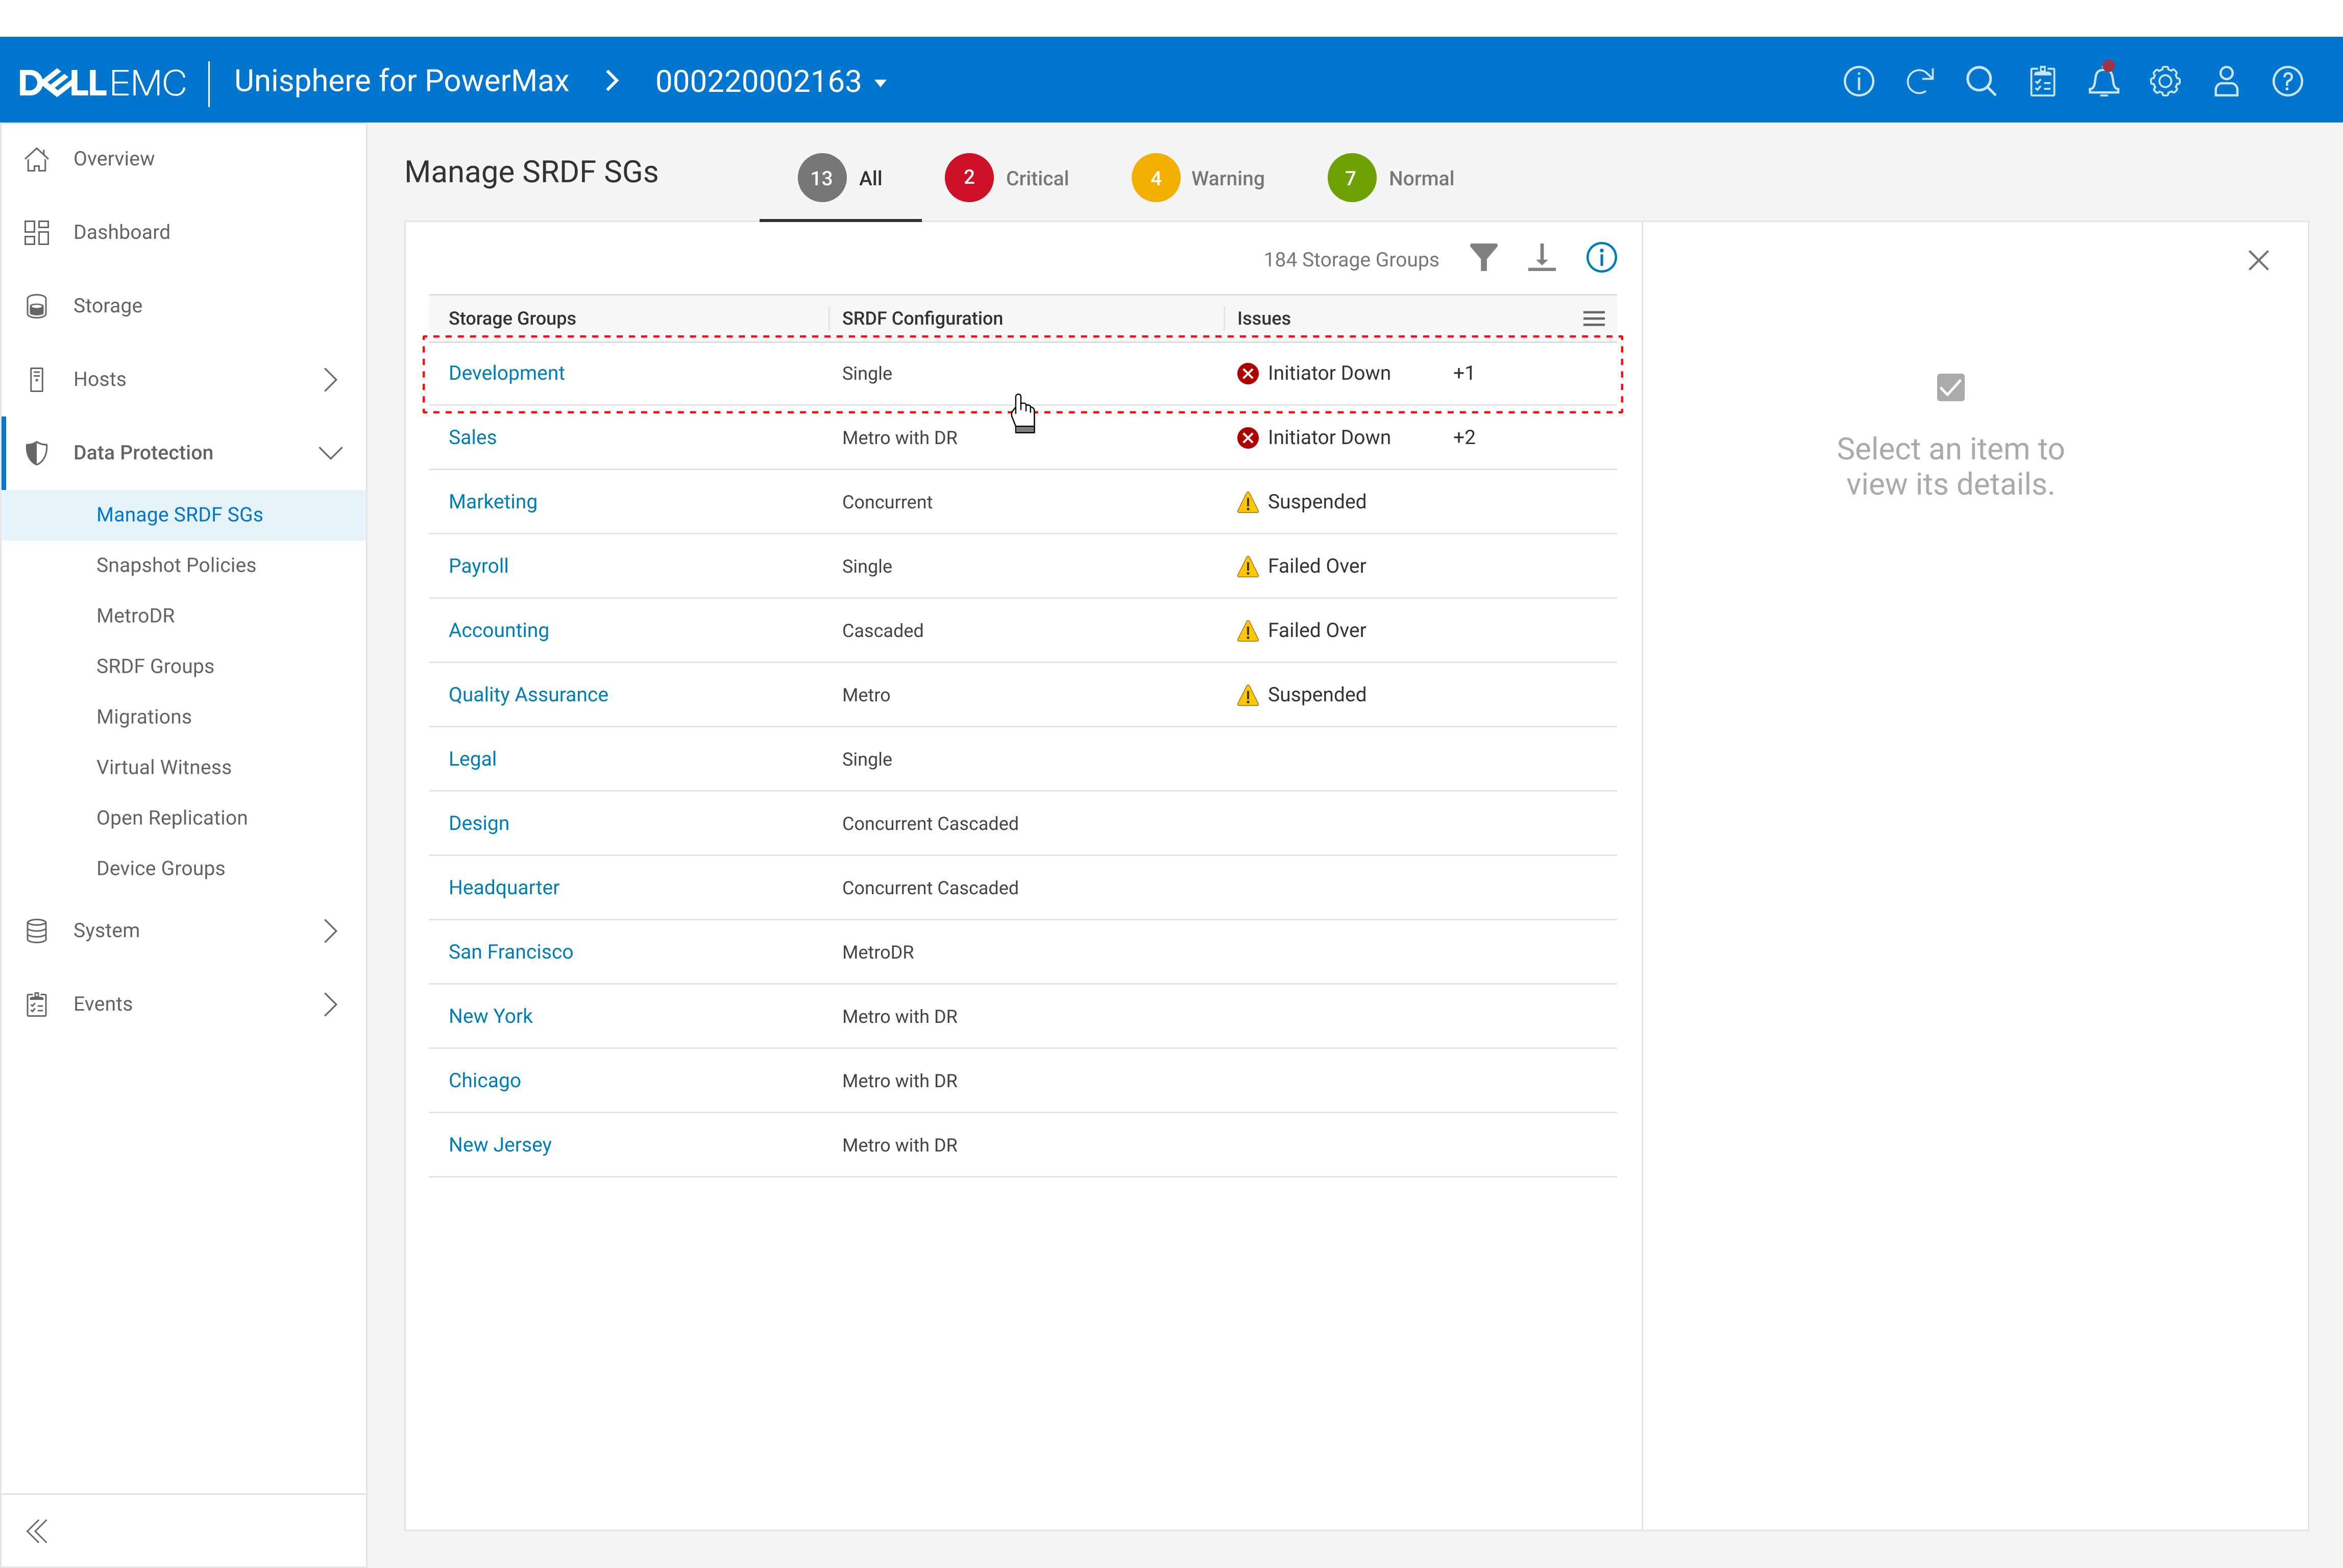Viewport: 2343px width, 1568px height.
Task: Collapse the Data Protection section
Action: pos(330,453)
